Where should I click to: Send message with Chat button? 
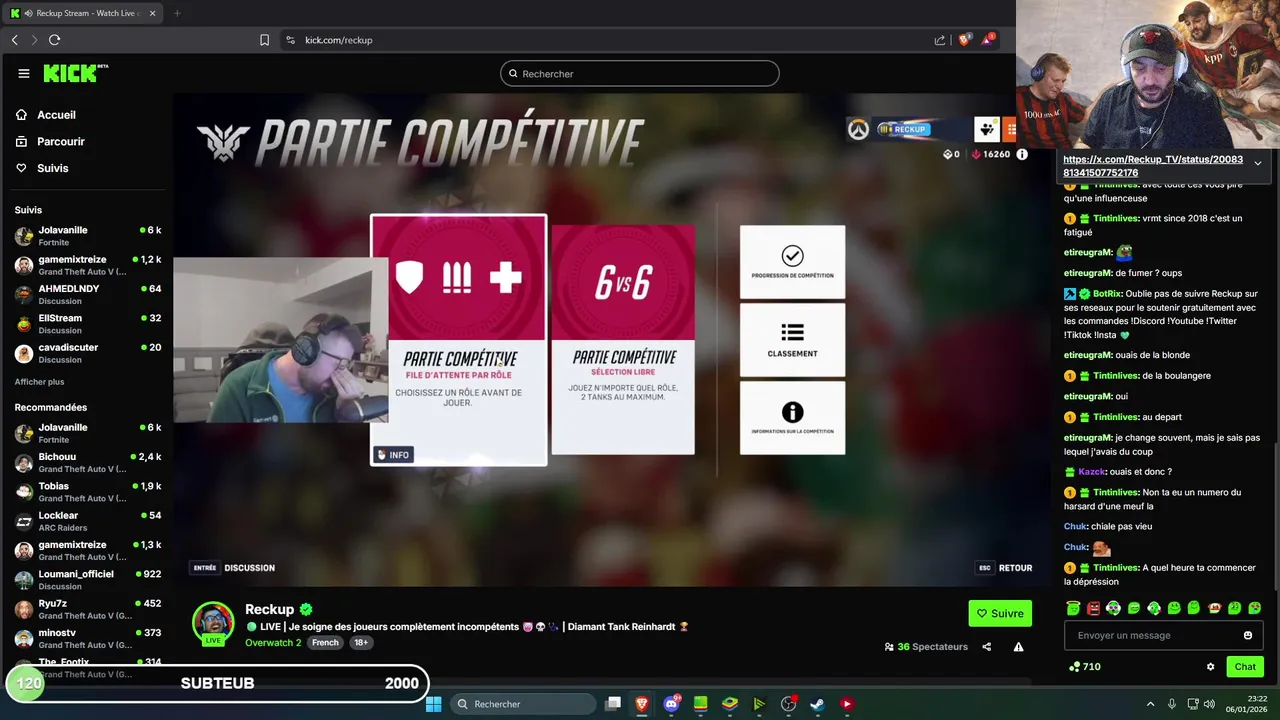(1245, 667)
